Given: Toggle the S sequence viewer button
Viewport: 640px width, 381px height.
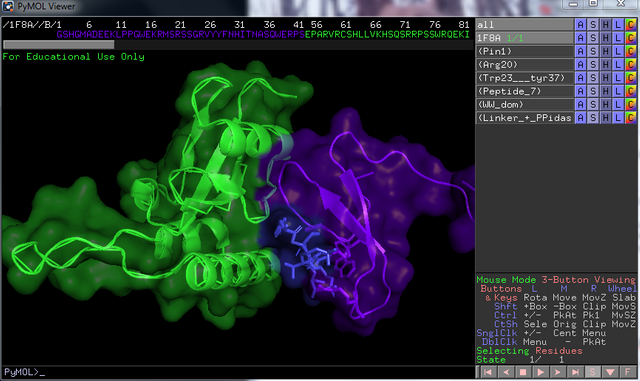Looking at the screenshot, I should coord(592,372).
